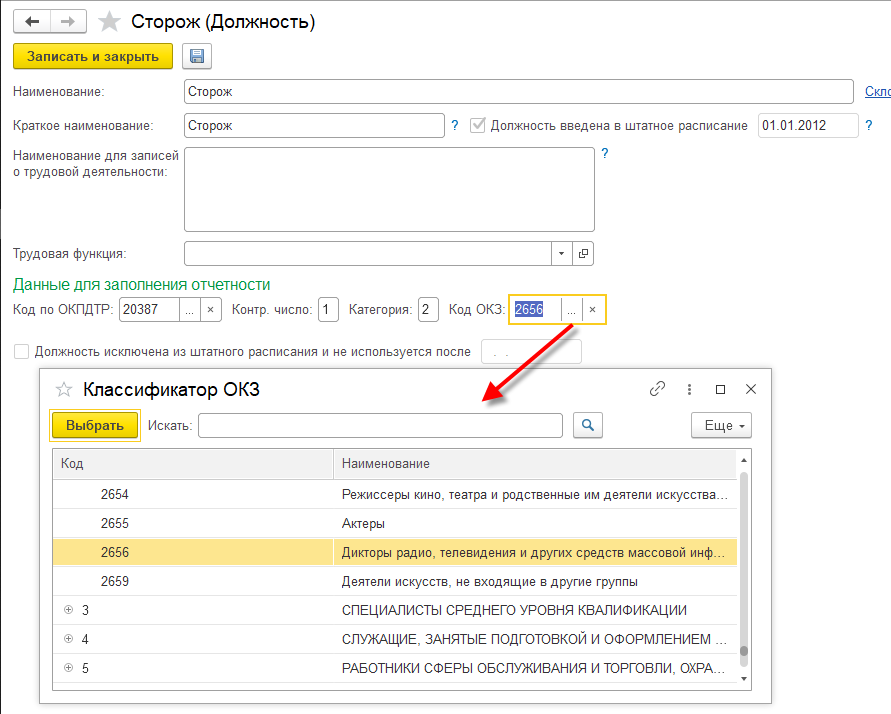
Task: Clear Код ОКЗ with x button
Action: 593,310
